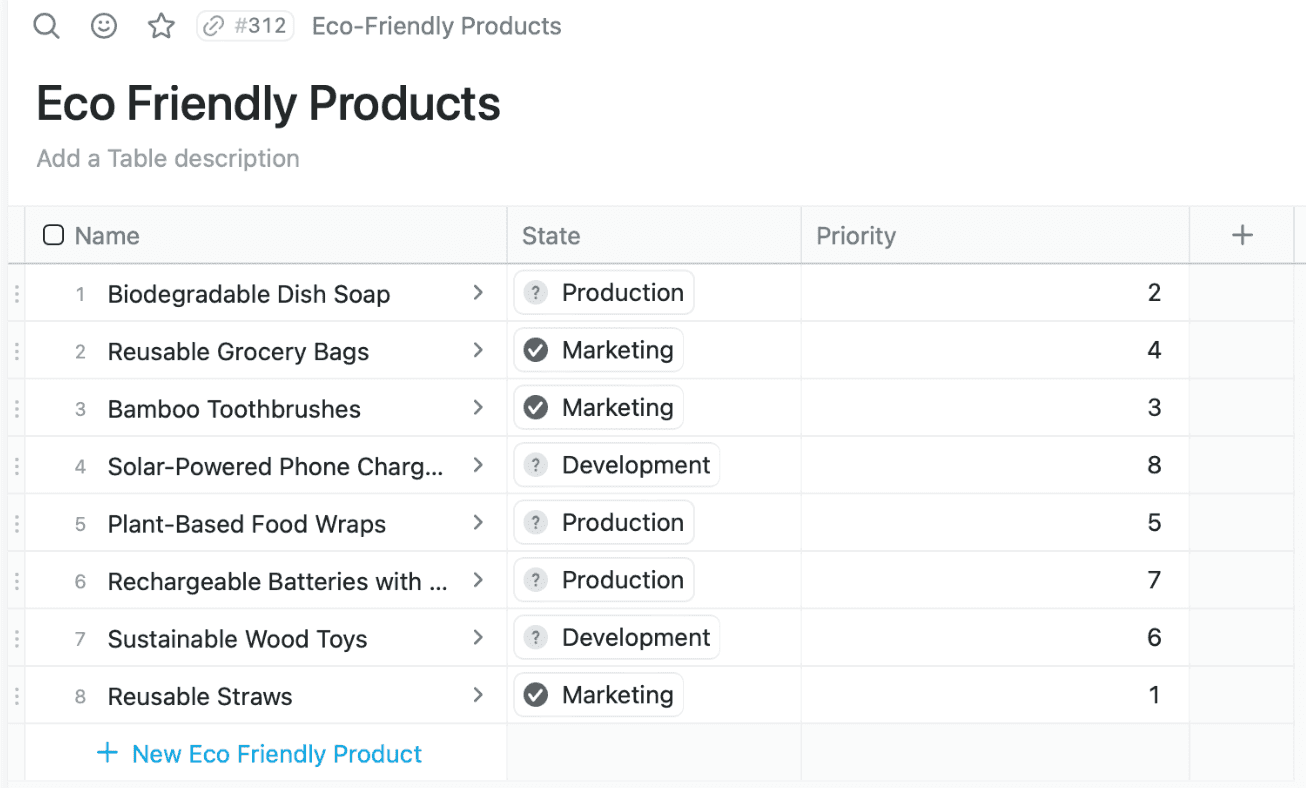Select the State column header
Image resolution: width=1306 pixels, height=788 pixels.
(551, 235)
